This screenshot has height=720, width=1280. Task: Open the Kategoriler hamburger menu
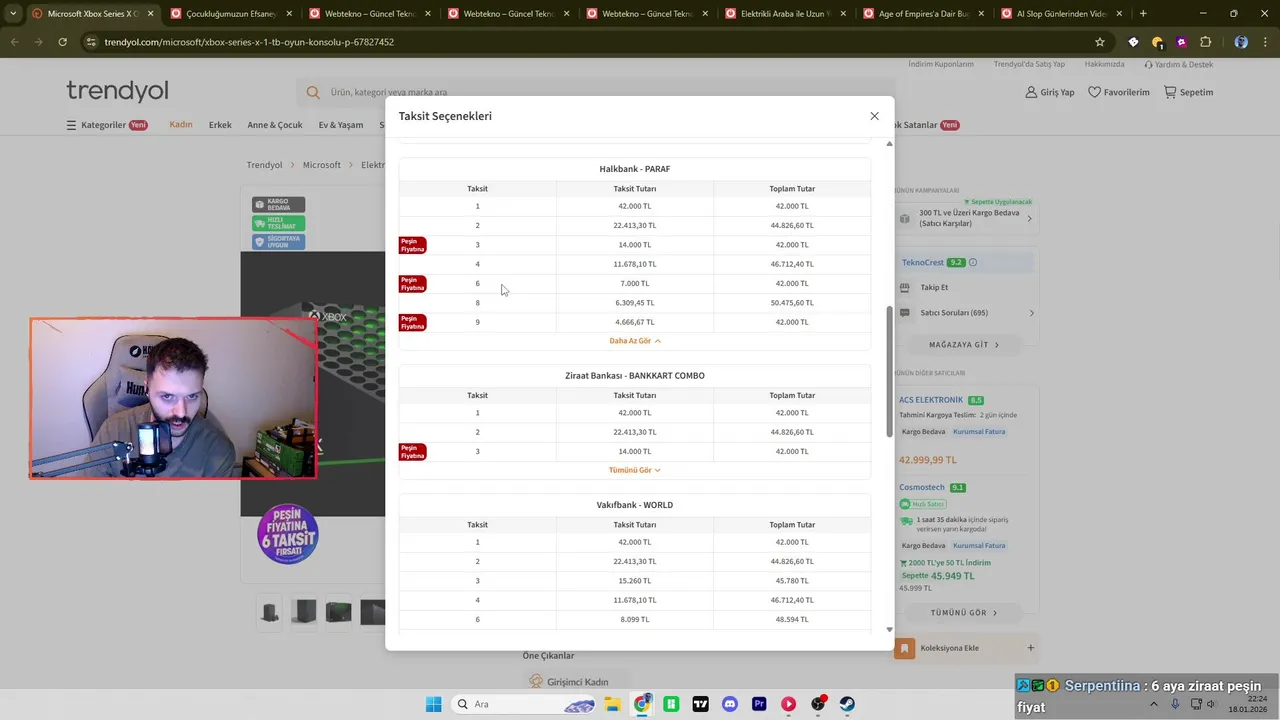tap(107, 125)
